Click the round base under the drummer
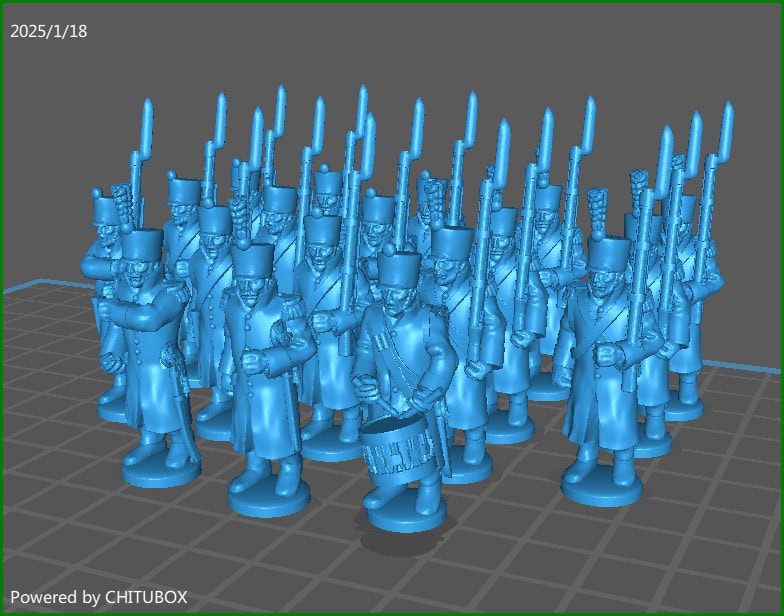 (405, 515)
